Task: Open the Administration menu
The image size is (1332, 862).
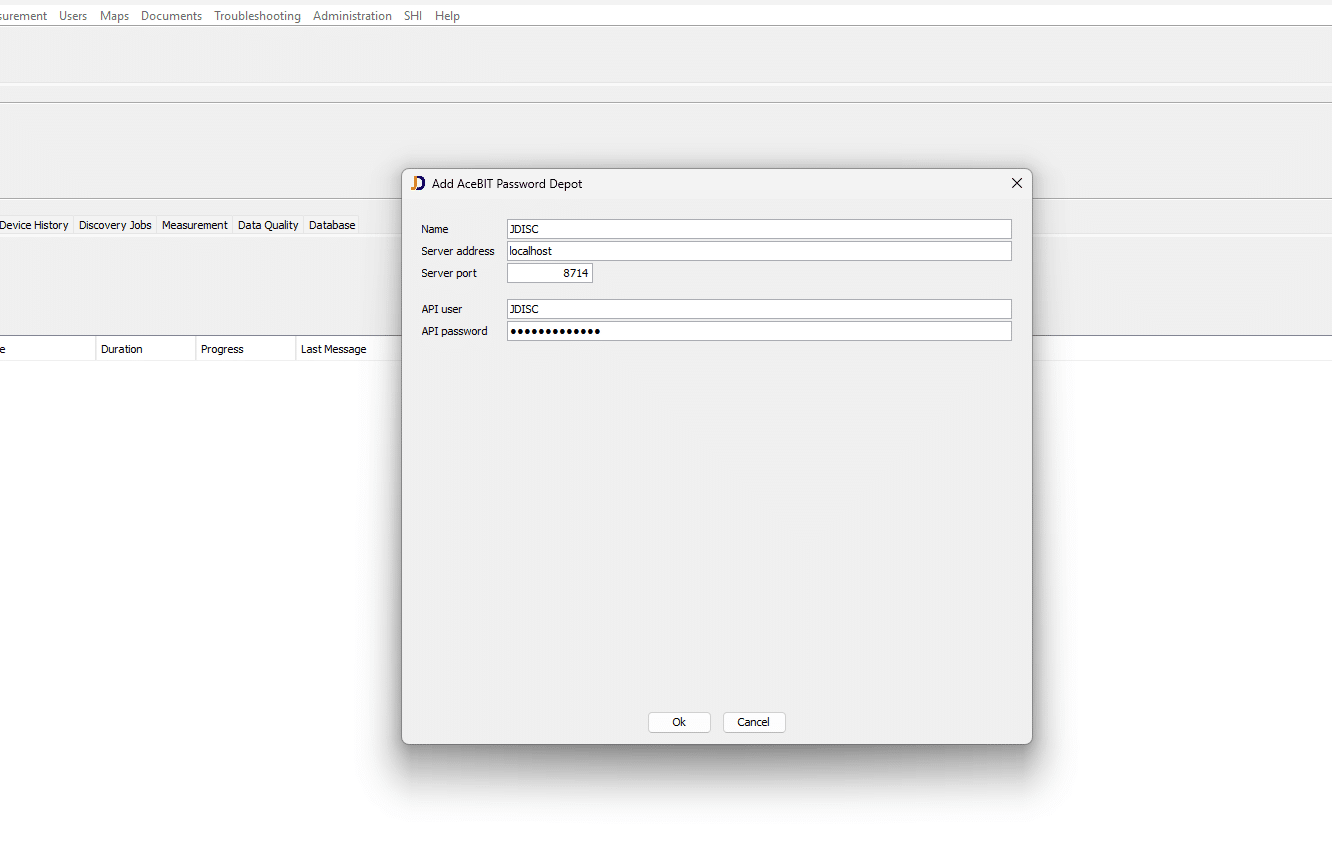Action: (352, 16)
